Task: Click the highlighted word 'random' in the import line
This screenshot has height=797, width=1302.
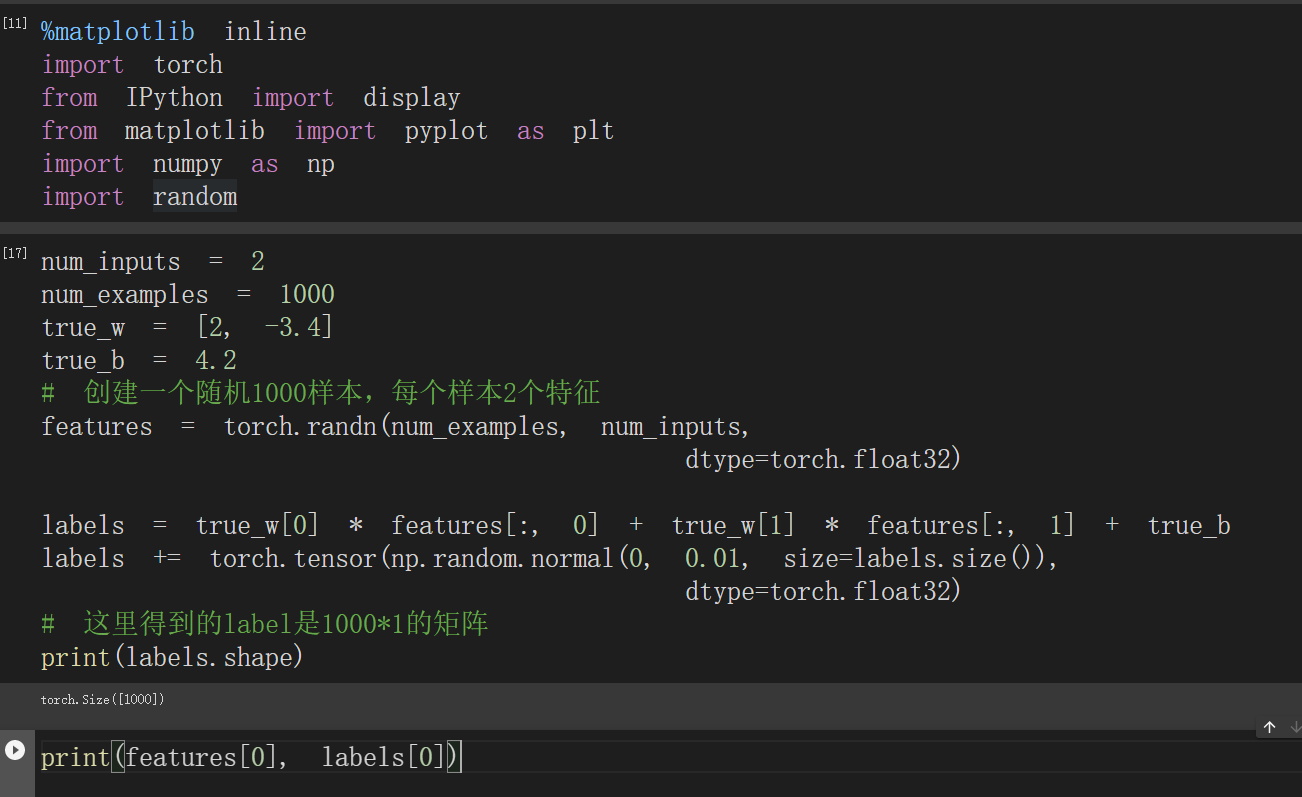Action: coord(195,197)
